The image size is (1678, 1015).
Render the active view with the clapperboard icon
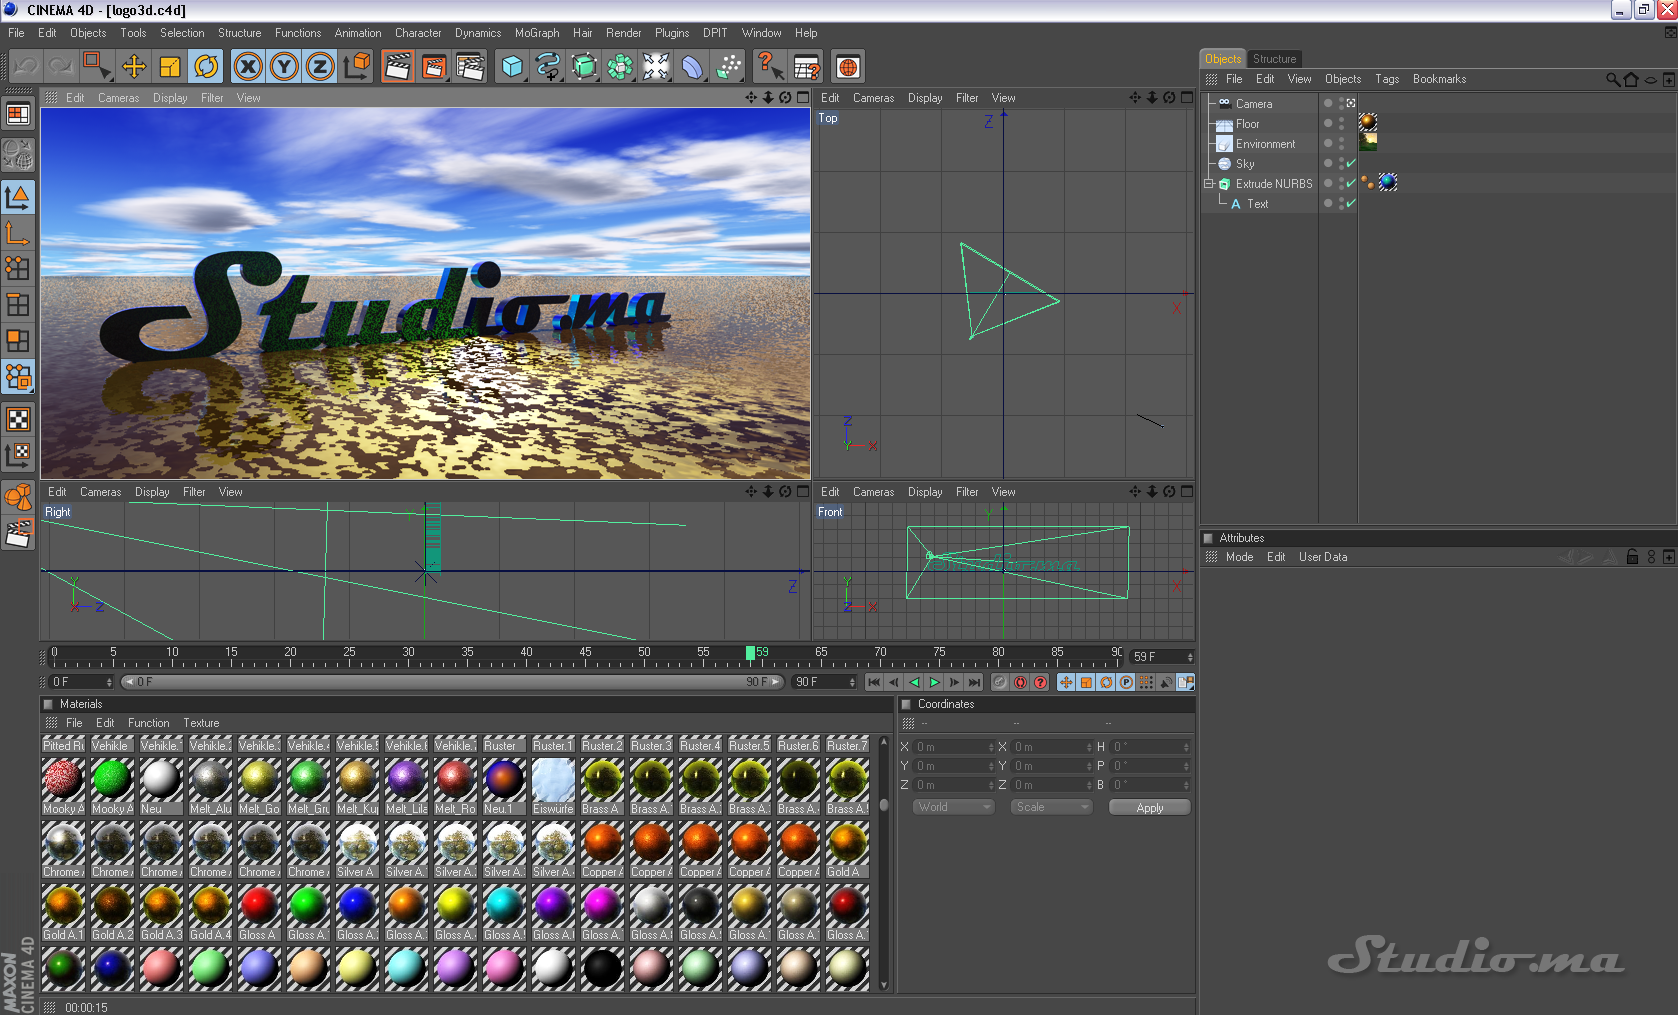398,67
